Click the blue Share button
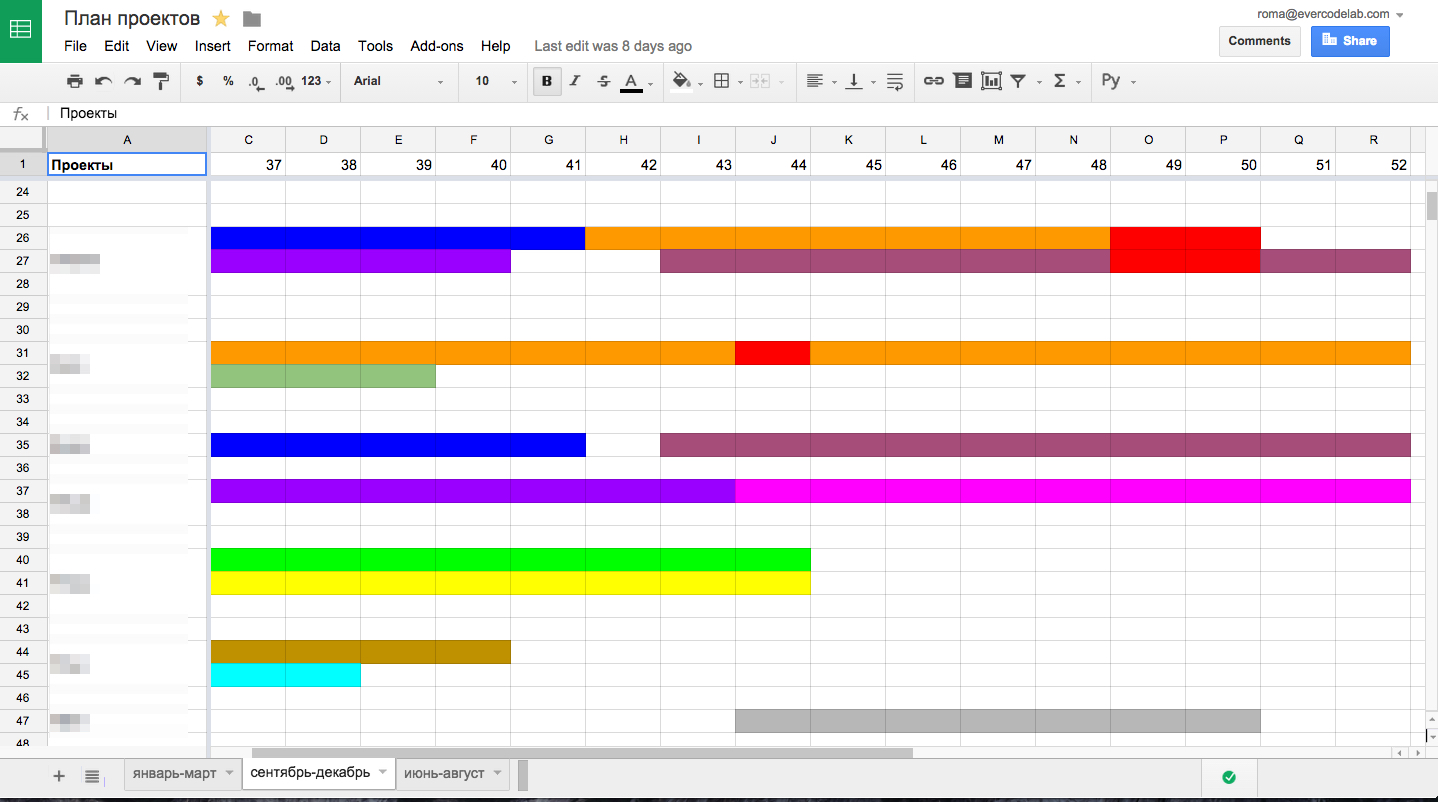 click(x=1349, y=41)
